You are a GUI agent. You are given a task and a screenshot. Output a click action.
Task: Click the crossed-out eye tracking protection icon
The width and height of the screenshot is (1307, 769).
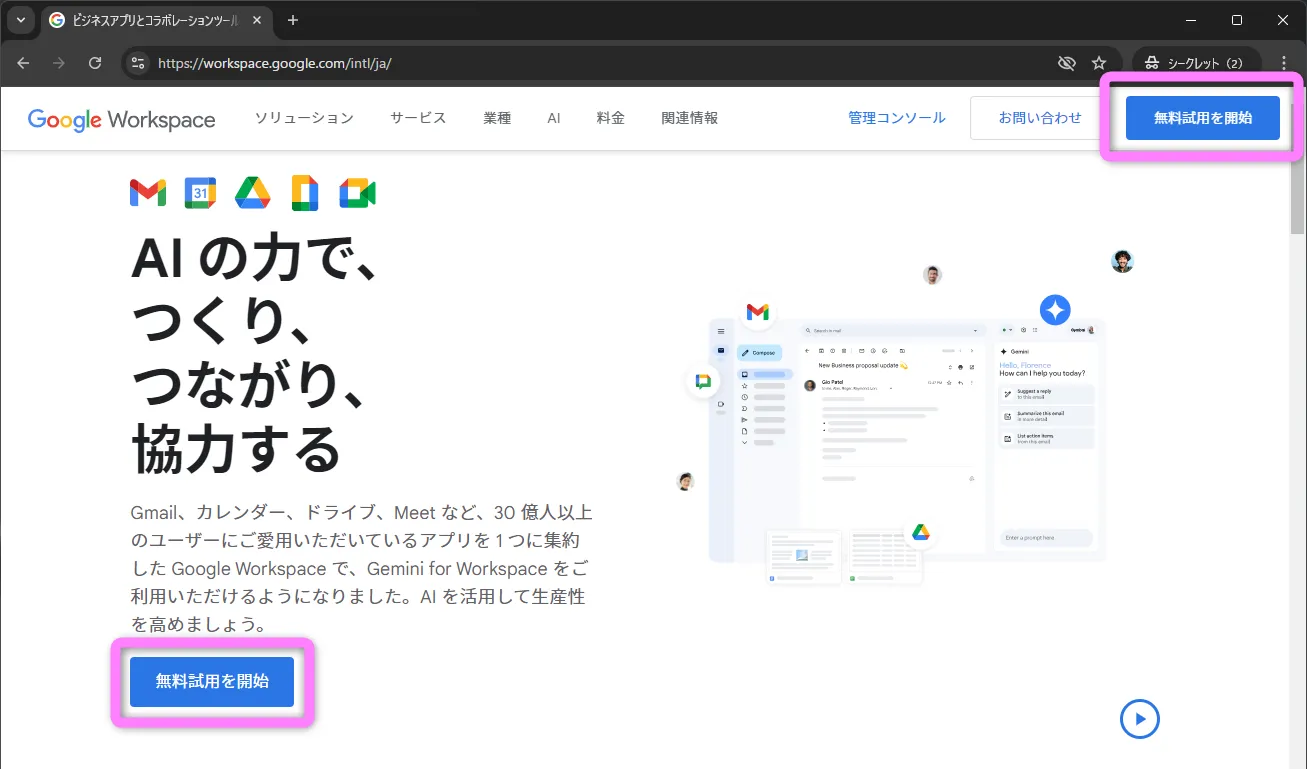pos(1066,62)
